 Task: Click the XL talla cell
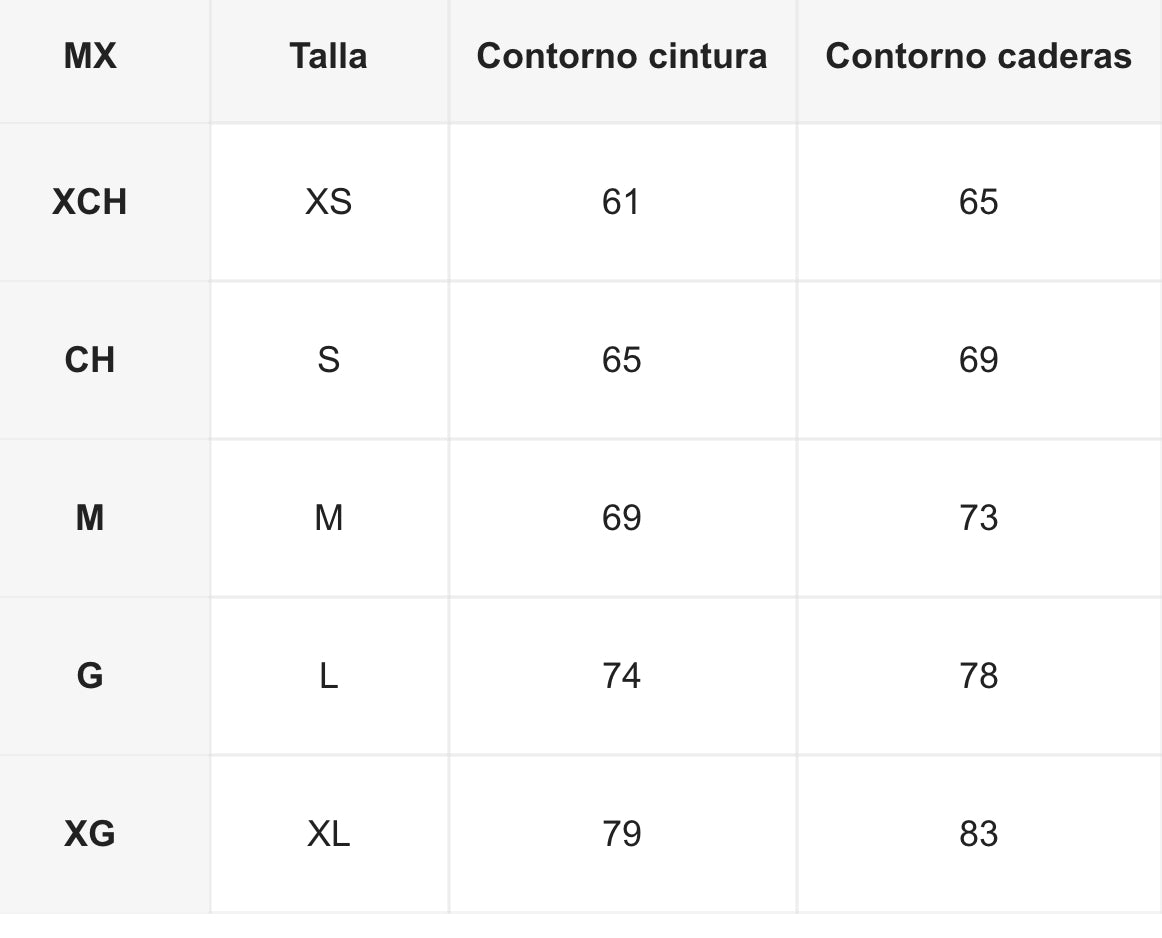[x=328, y=834]
